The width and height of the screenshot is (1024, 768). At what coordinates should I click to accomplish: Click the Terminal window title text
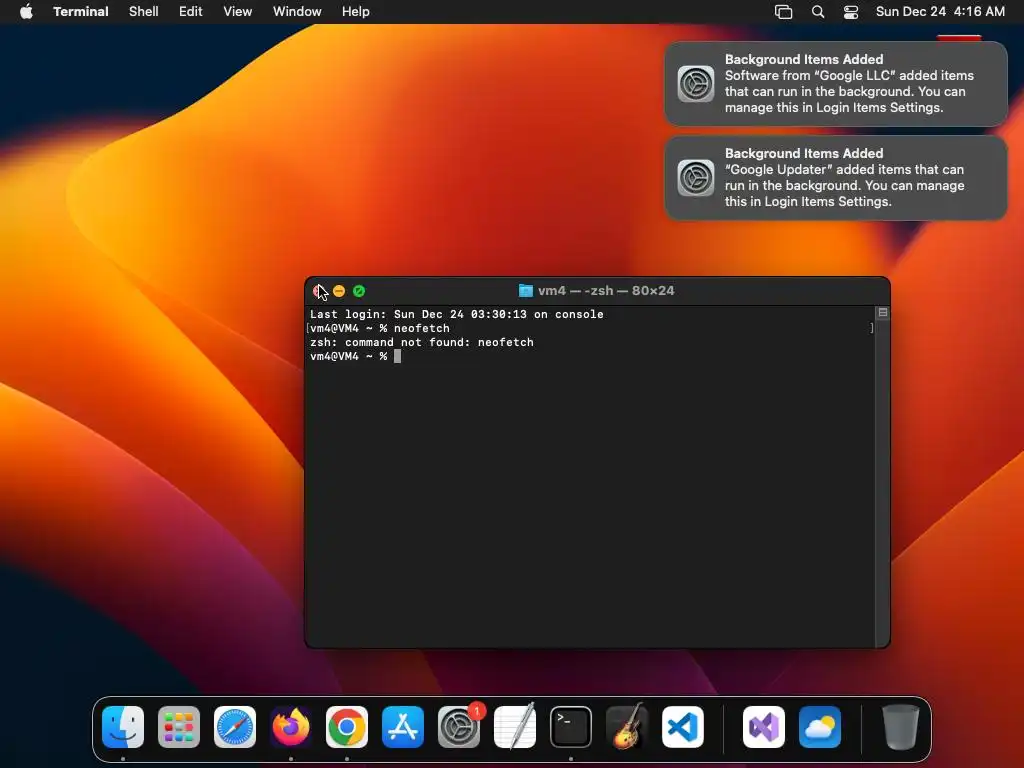click(x=606, y=291)
